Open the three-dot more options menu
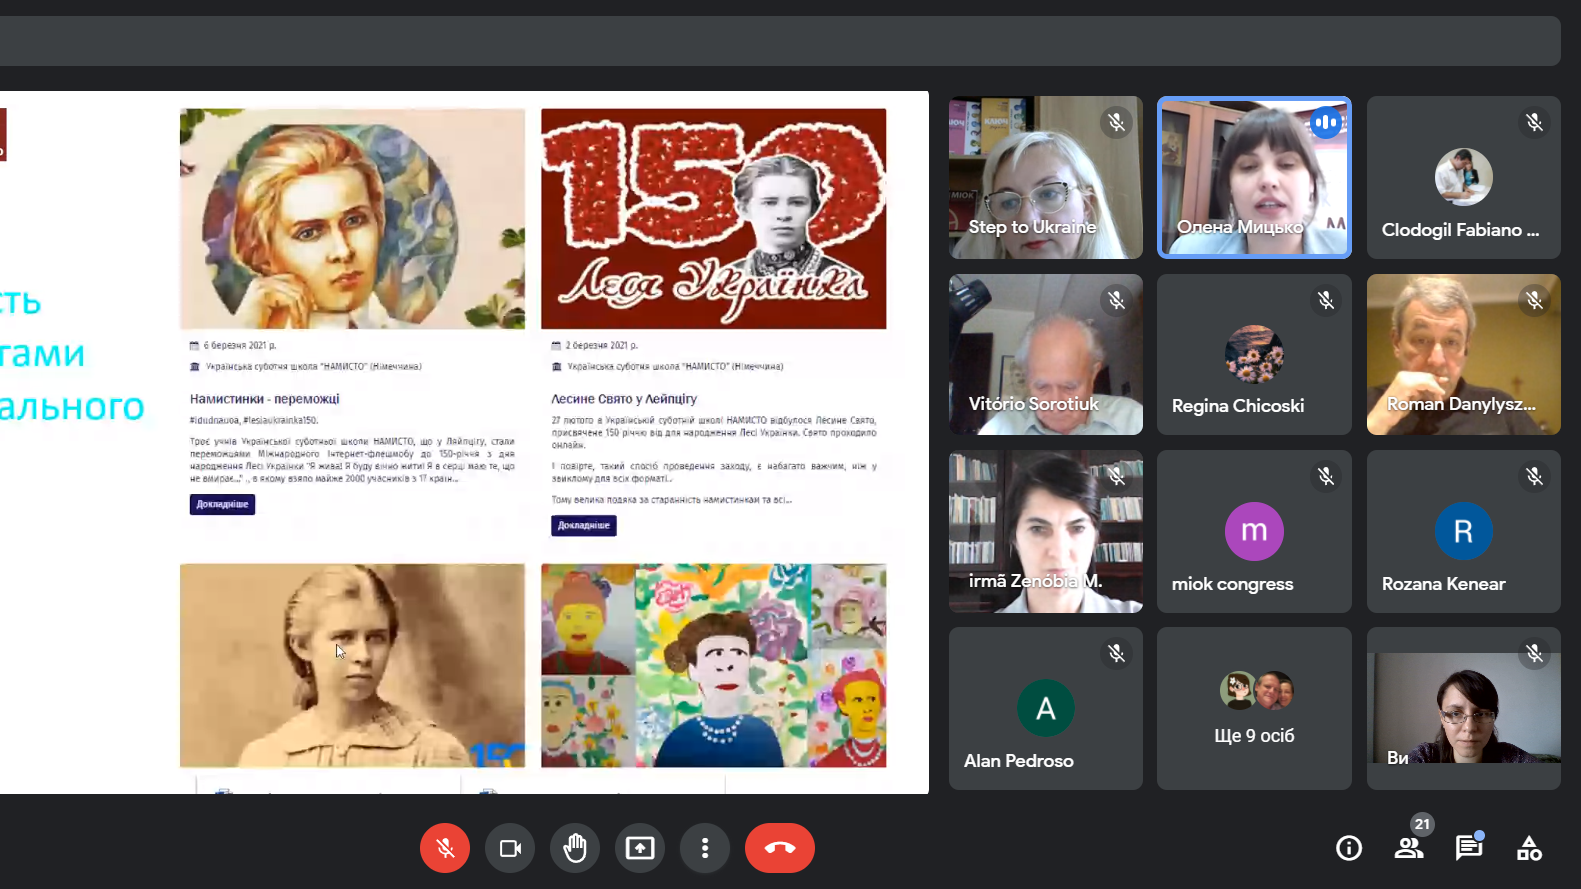 coord(705,848)
